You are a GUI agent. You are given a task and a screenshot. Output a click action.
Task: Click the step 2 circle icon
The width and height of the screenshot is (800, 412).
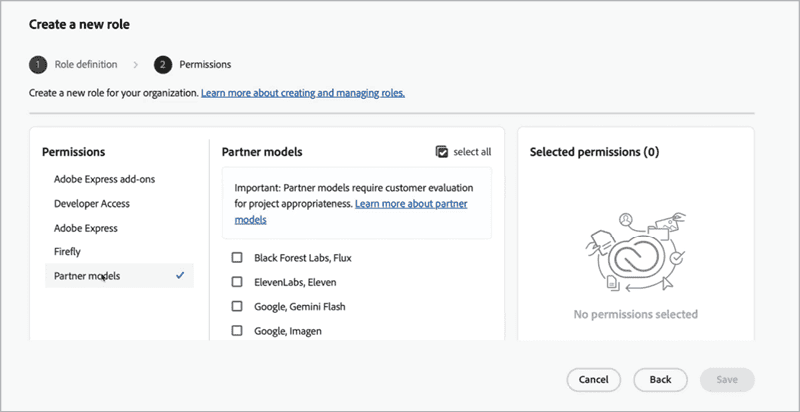(162, 65)
